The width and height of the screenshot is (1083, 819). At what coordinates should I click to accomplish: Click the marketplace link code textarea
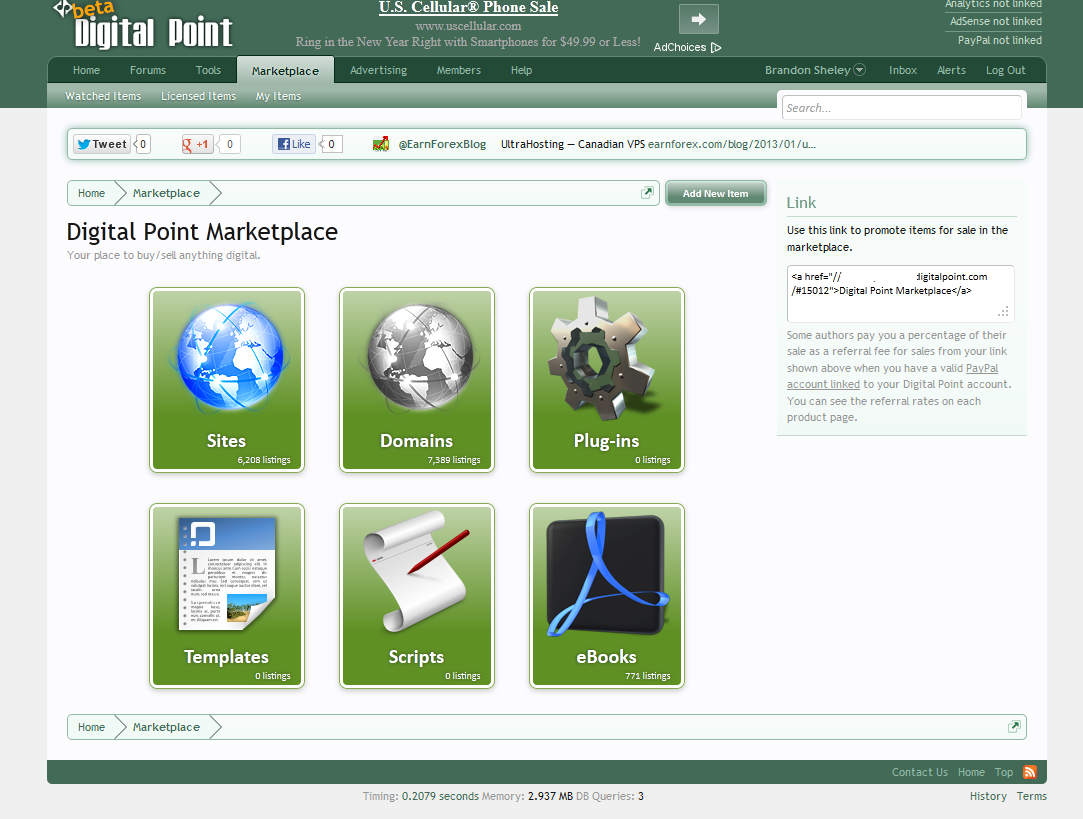901,293
